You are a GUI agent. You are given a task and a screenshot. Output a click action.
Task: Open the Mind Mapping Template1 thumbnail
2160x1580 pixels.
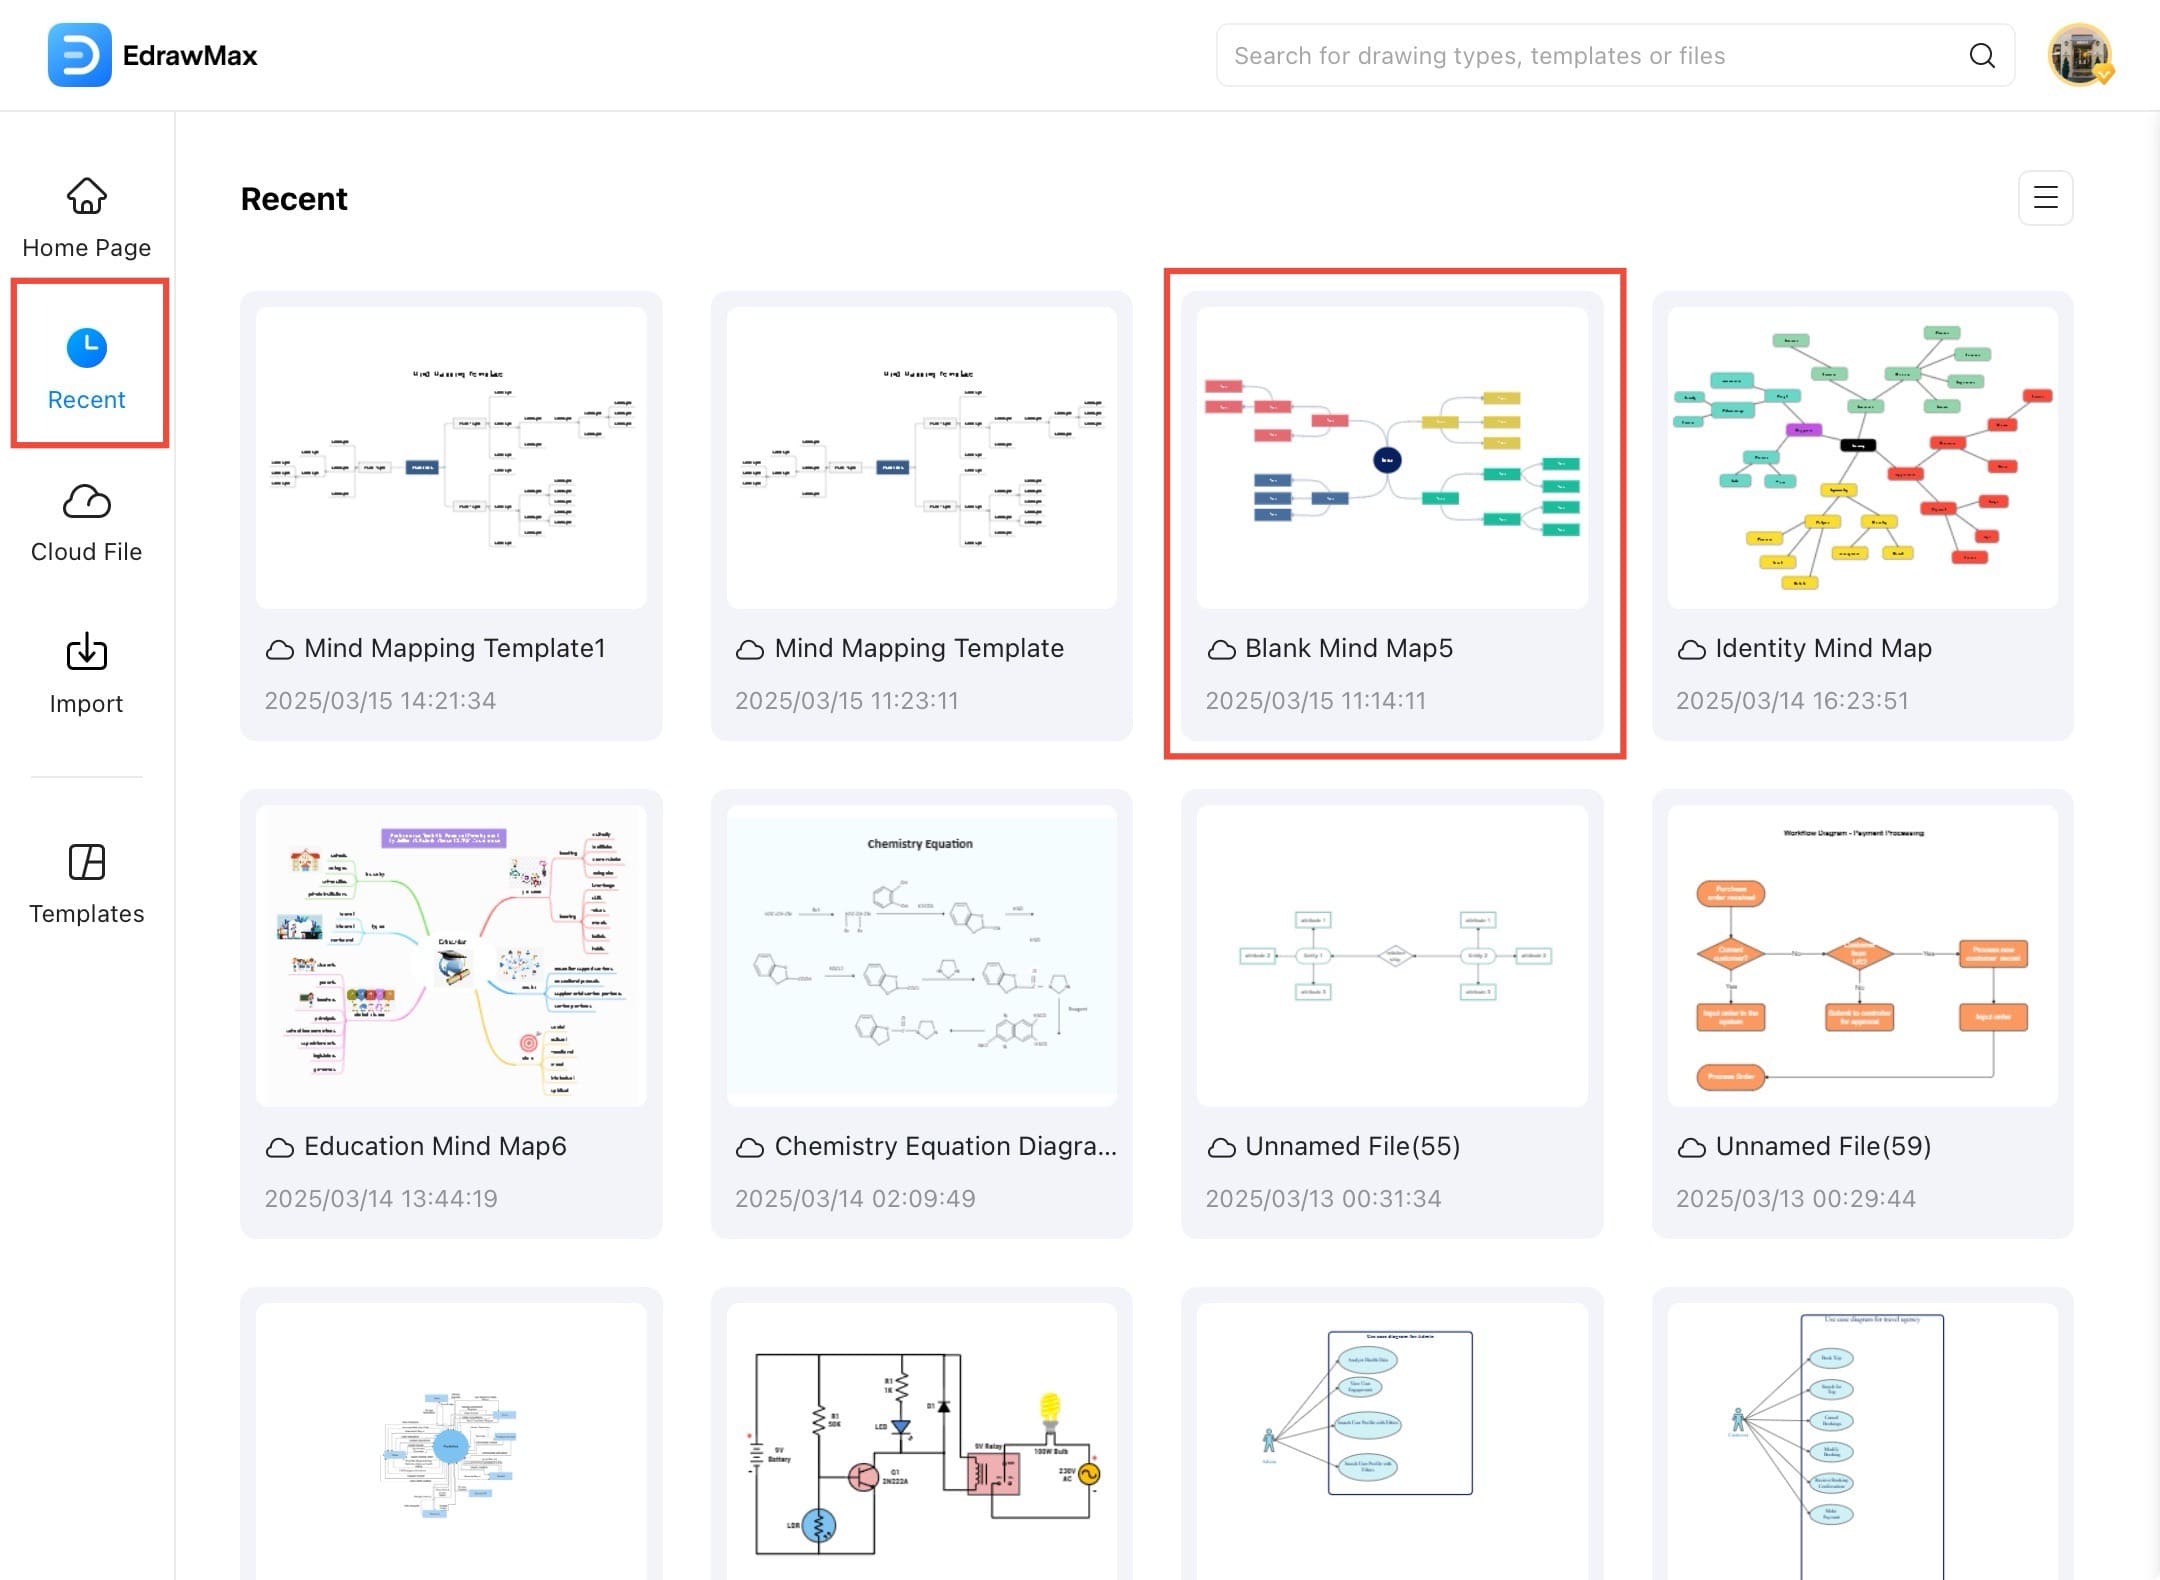[x=451, y=461]
